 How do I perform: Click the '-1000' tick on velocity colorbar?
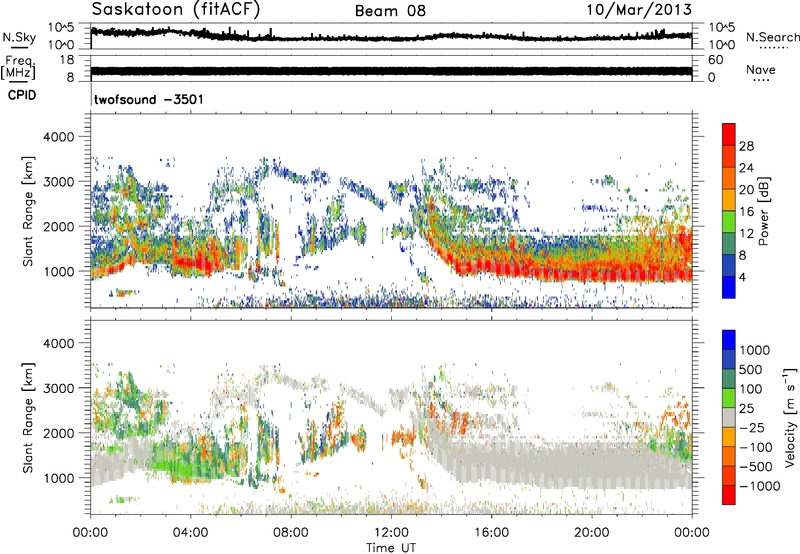pyautogui.click(x=759, y=486)
